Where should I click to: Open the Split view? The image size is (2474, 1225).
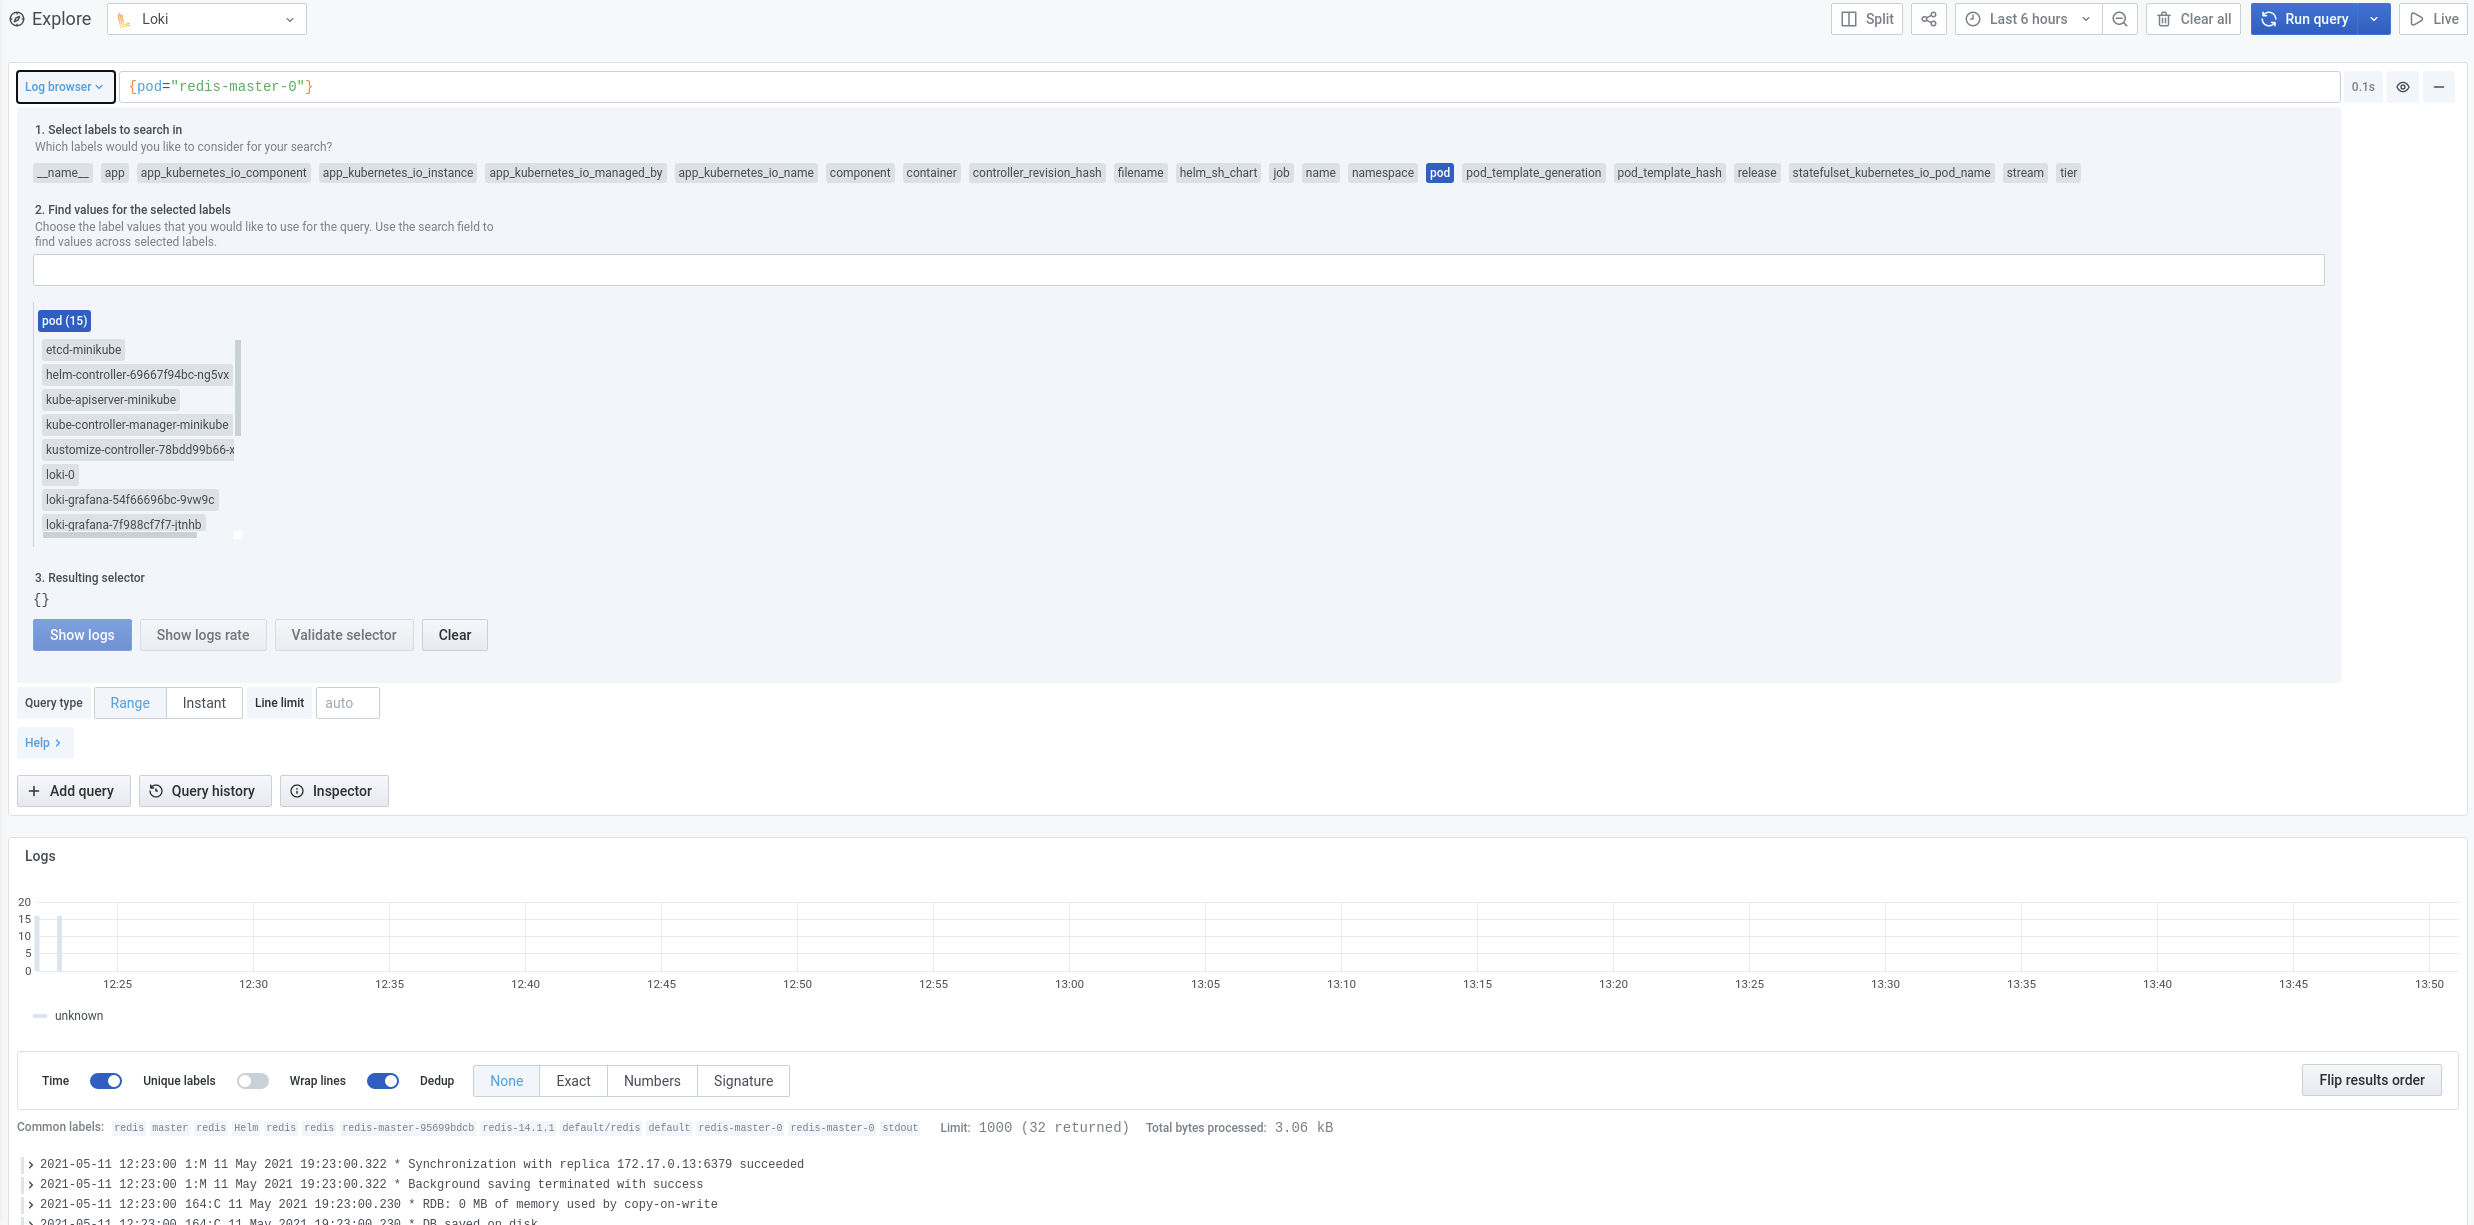[1866, 18]
